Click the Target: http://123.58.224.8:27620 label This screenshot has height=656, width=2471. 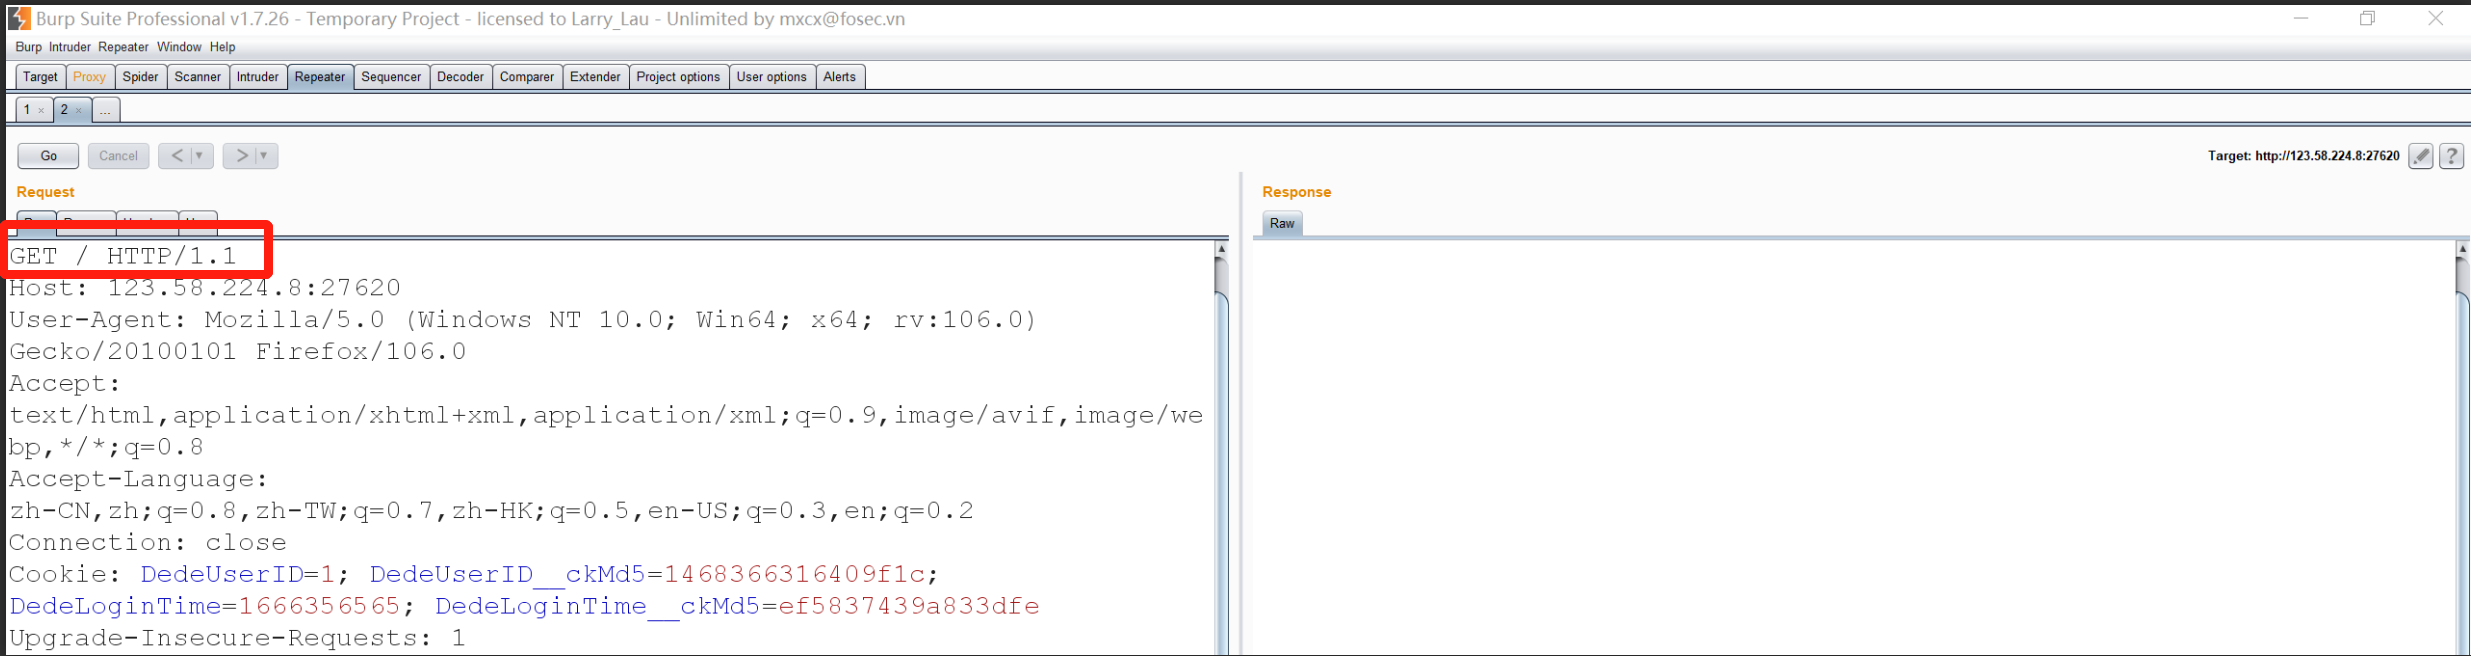tap(2303, 156)
